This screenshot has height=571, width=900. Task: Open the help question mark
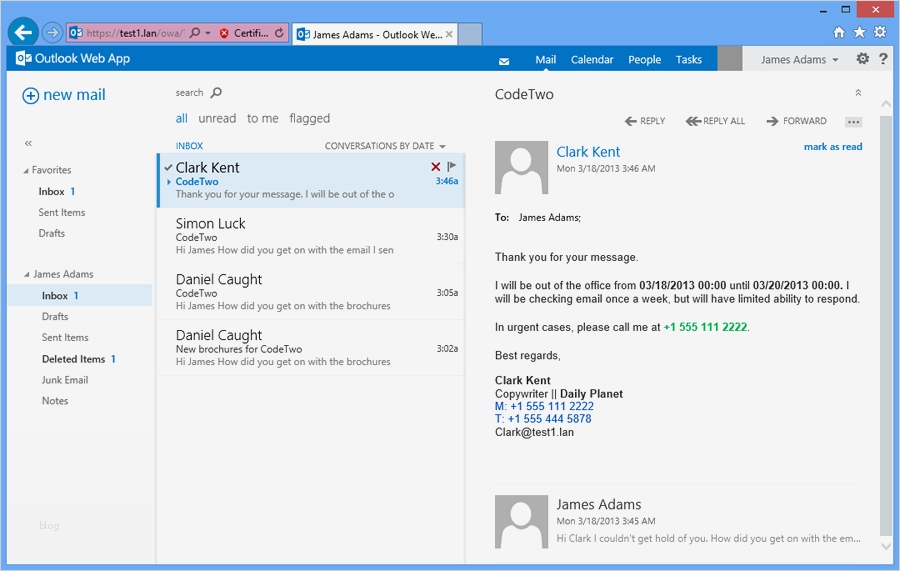click(x=883, y=59)
